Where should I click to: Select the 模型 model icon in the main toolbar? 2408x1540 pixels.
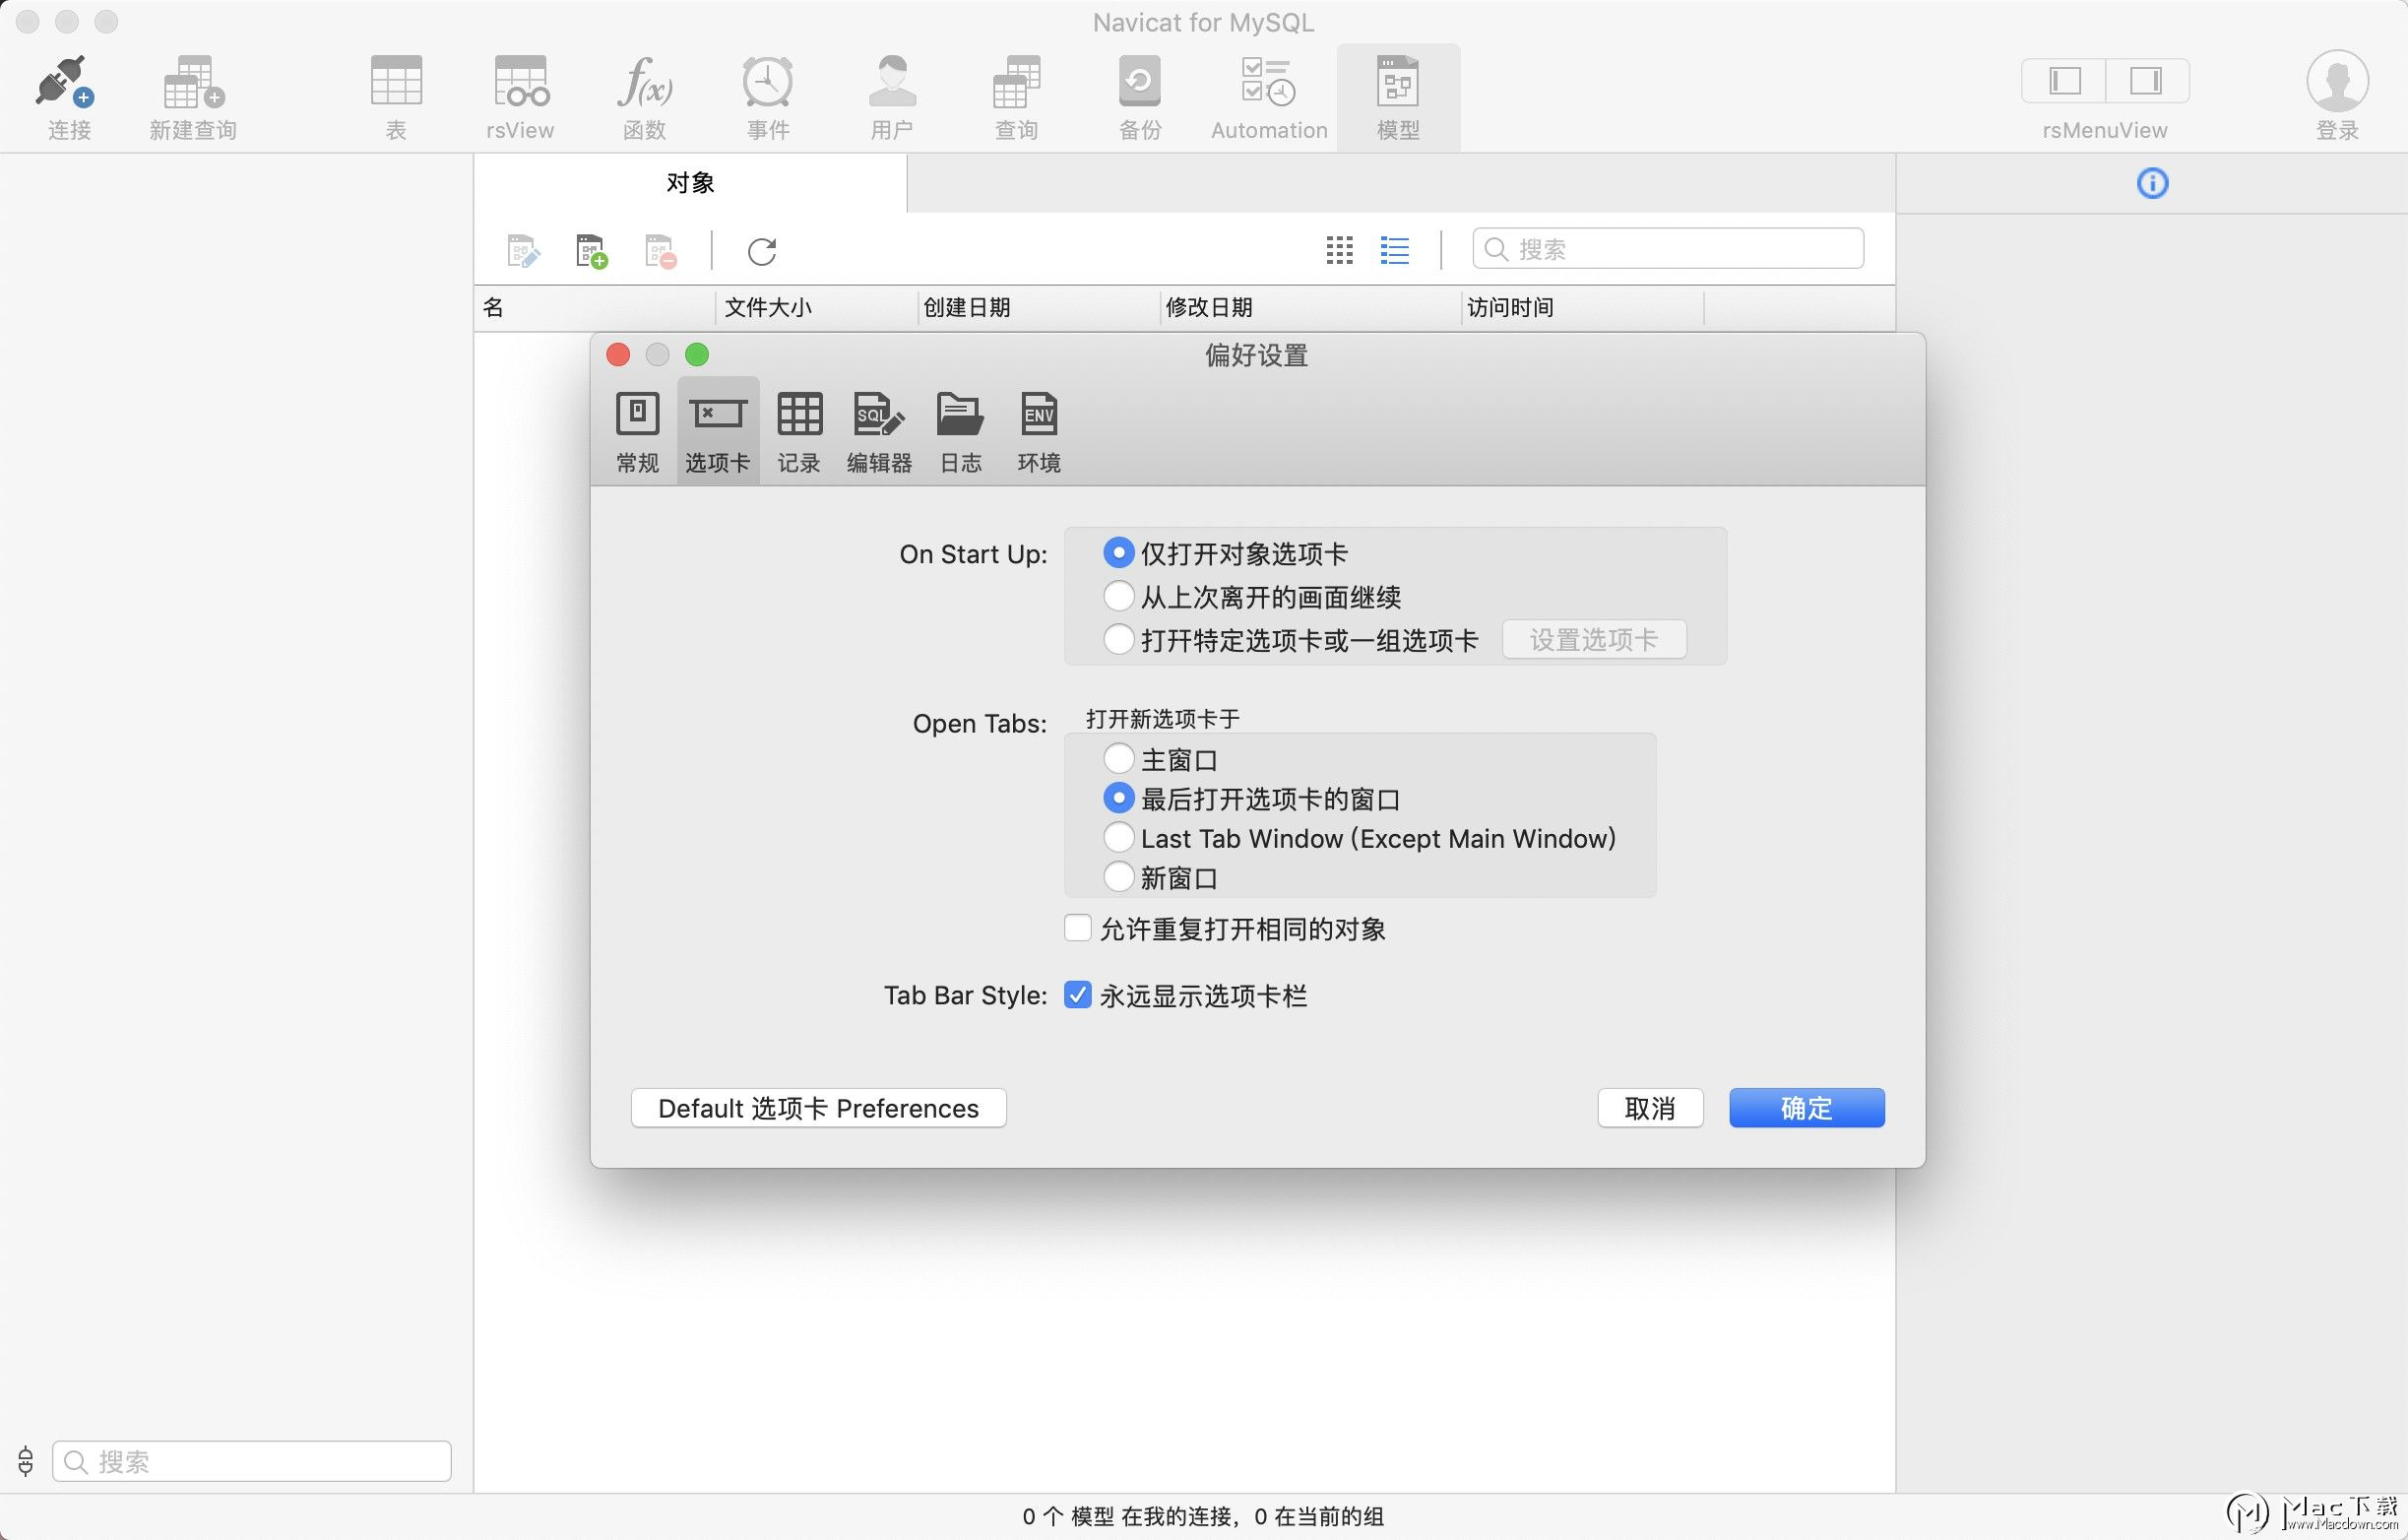click(1398, 81)
